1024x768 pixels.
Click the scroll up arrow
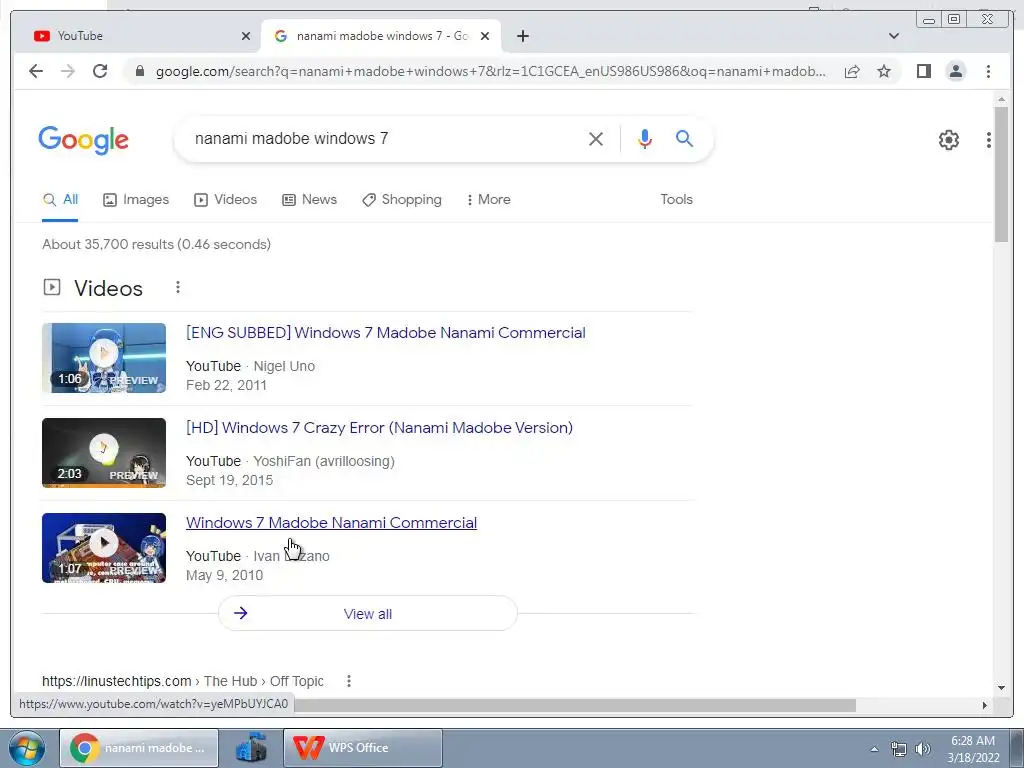(1001, 99)
